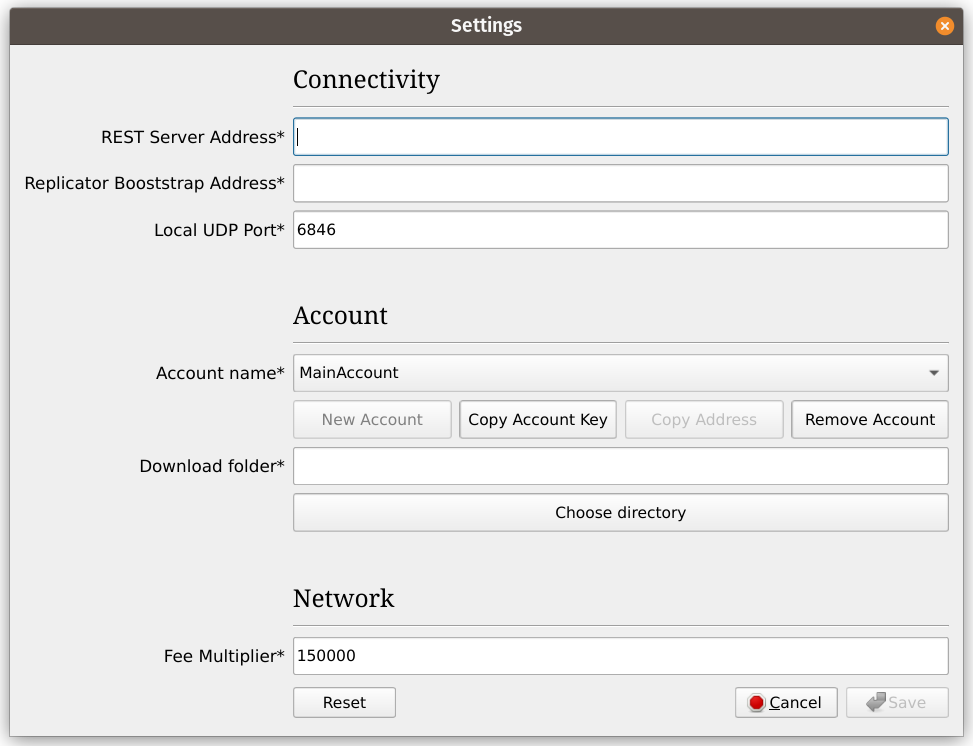The width and height of the screenshot is (973, 746).
Task: Open the Account name dropdown
Action: pos(621,373)
